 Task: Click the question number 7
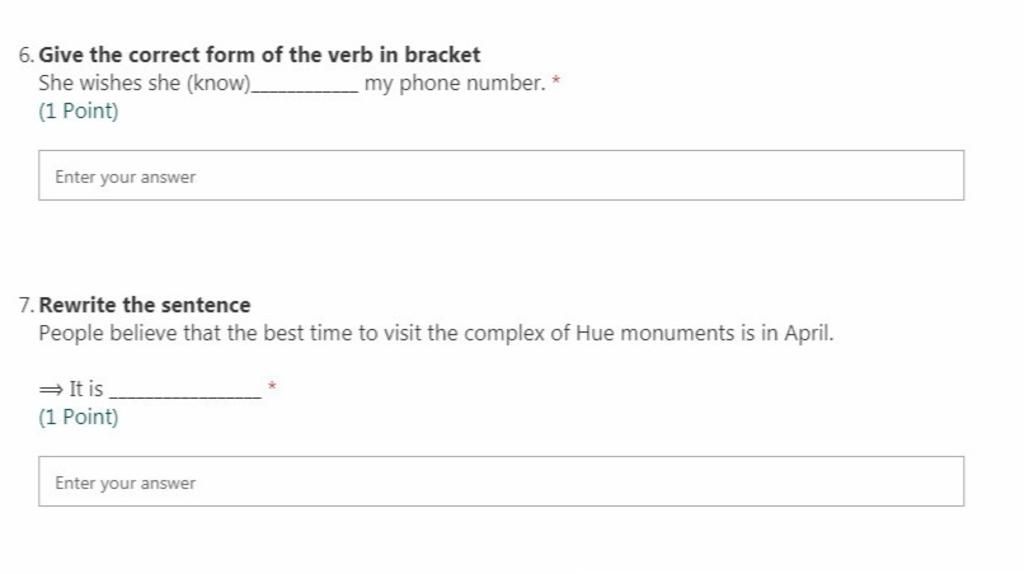[26, 306]
